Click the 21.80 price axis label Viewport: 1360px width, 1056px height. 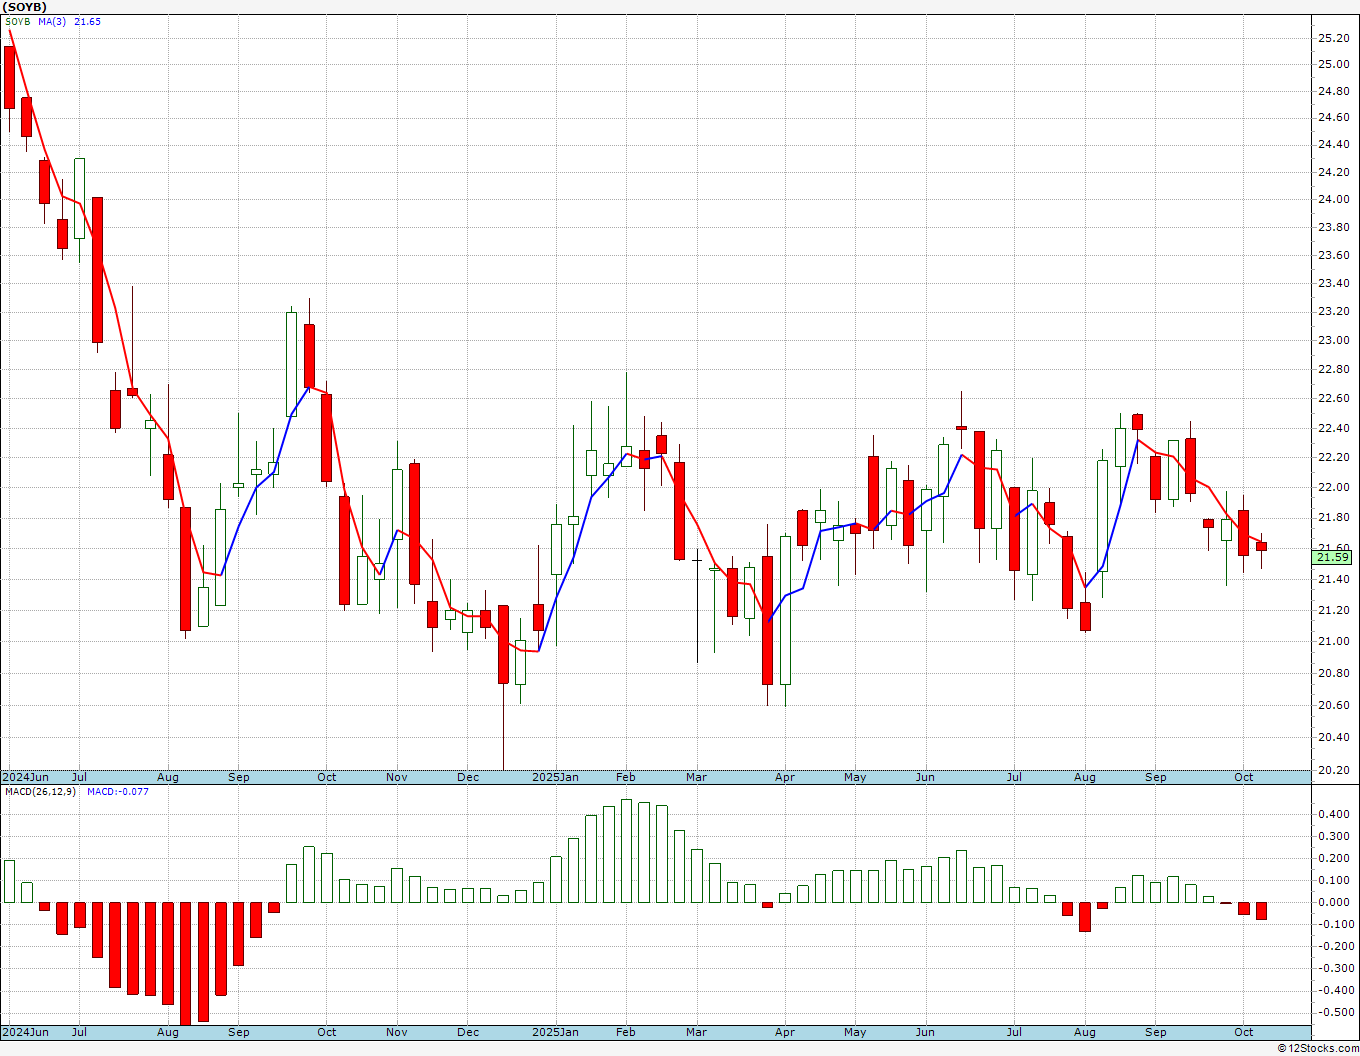(x=1334, y=517)
